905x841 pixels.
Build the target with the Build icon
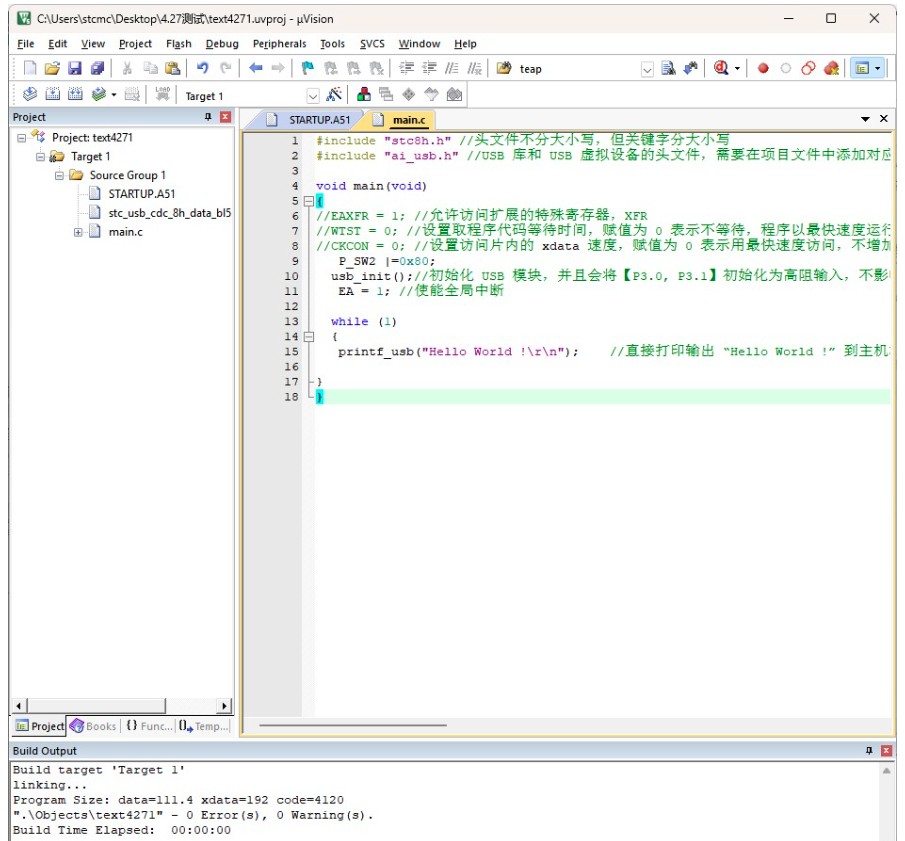[53, 94]
